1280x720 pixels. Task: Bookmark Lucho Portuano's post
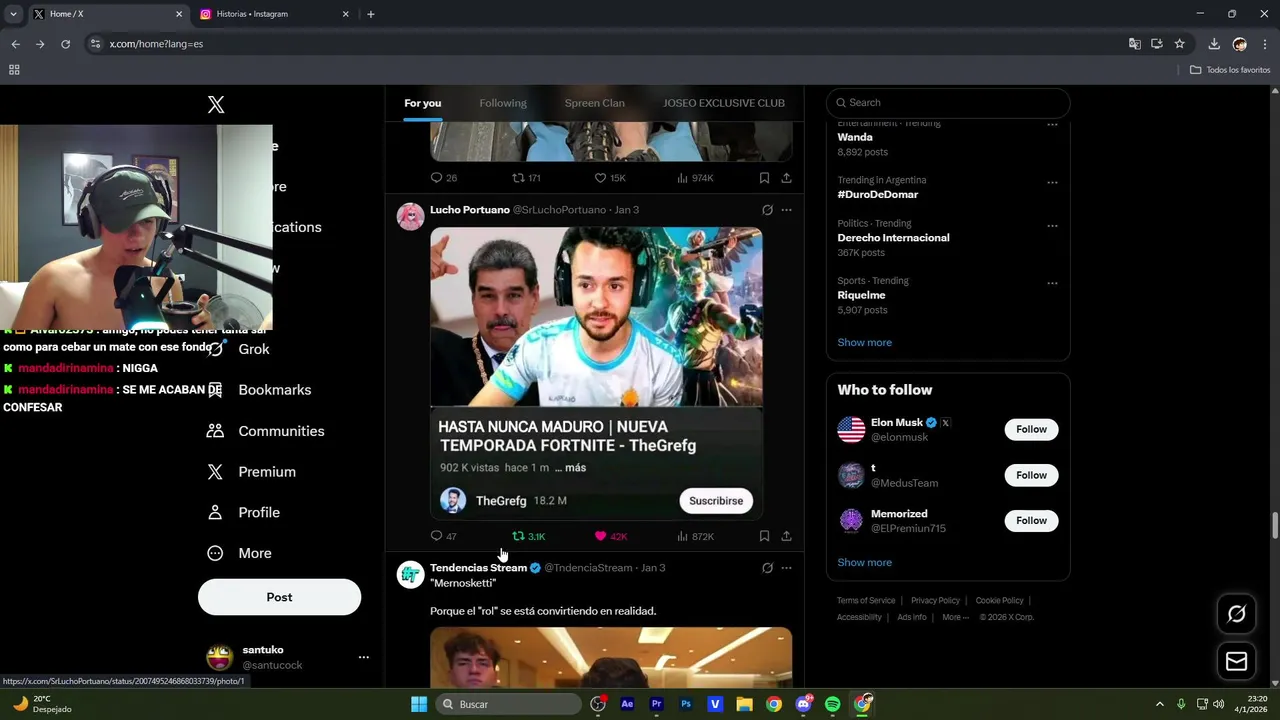tap(764, 536)
